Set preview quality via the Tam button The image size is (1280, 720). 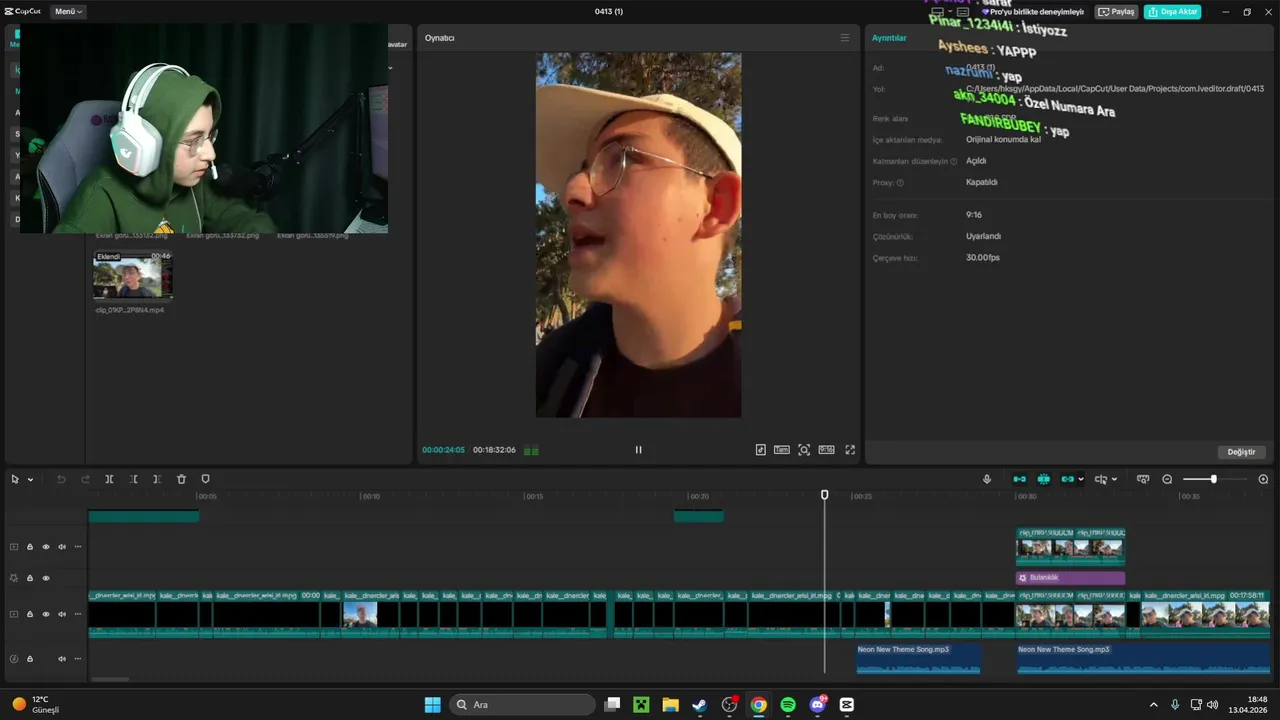(781, 450)
